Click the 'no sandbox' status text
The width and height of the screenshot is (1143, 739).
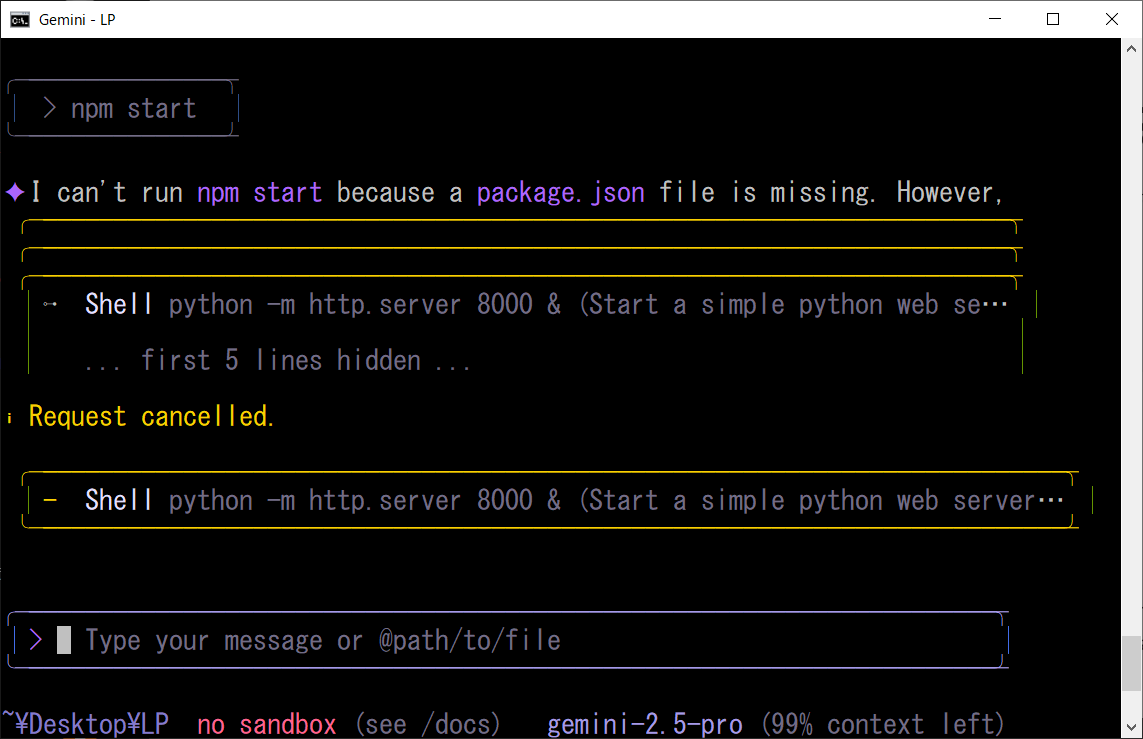[267, 724]
